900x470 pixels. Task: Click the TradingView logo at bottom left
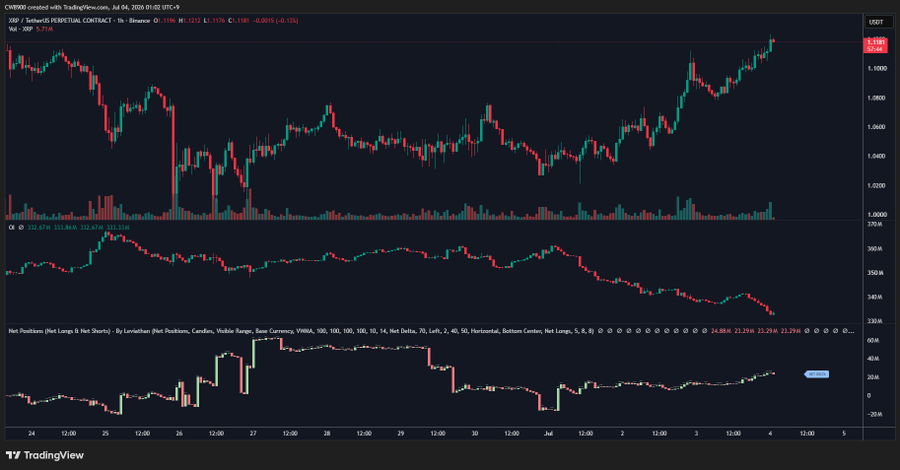pos(45,455)
